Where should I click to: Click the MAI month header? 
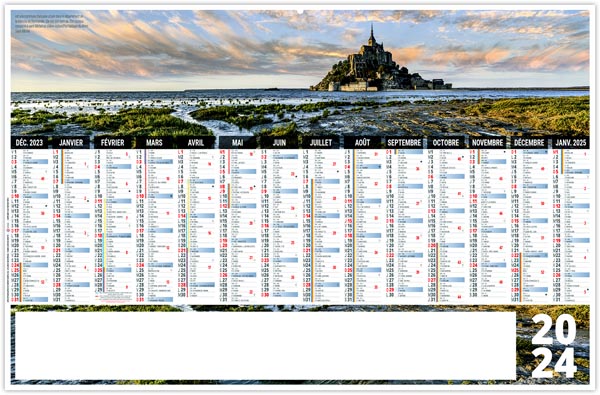(x=238, y=143)
